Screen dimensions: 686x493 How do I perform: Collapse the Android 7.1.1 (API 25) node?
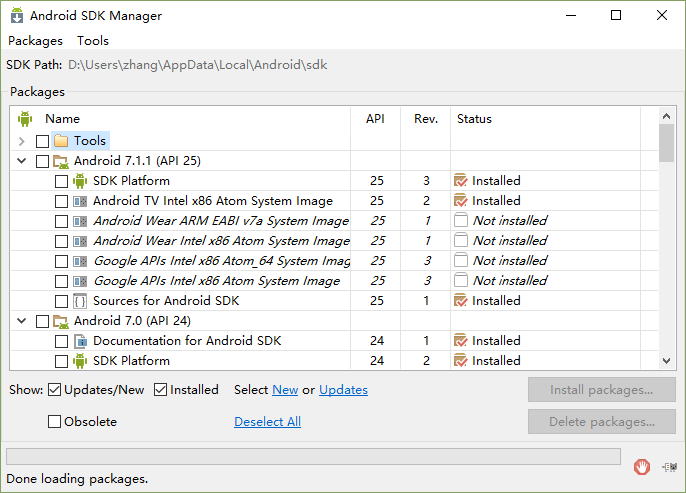pyautogui.click(x=21, y=161)
